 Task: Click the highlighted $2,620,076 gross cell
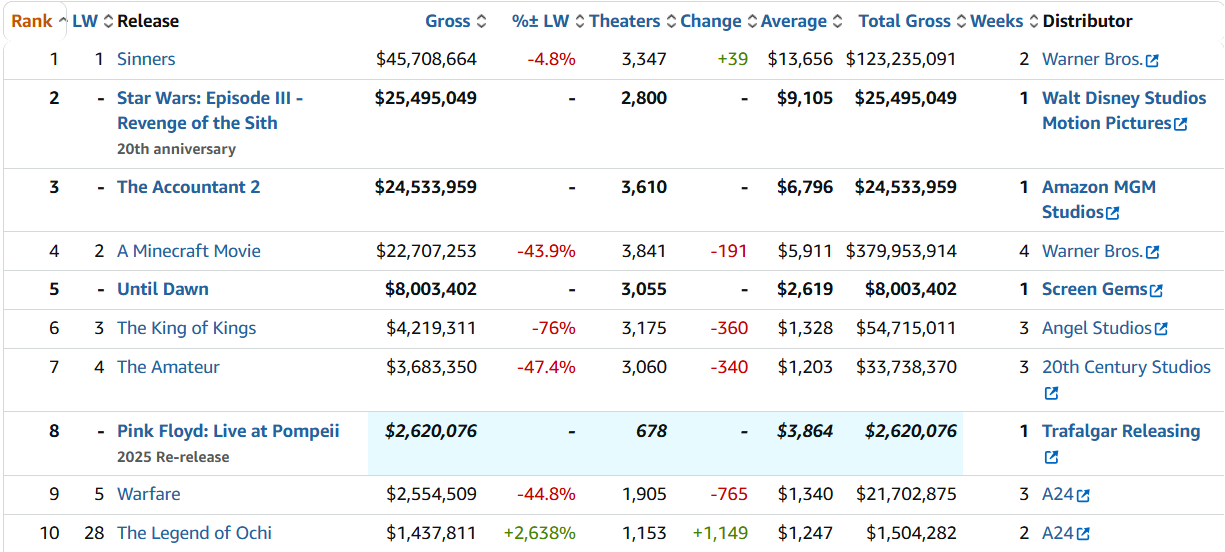pyautogui.click(x=431, y=431)
